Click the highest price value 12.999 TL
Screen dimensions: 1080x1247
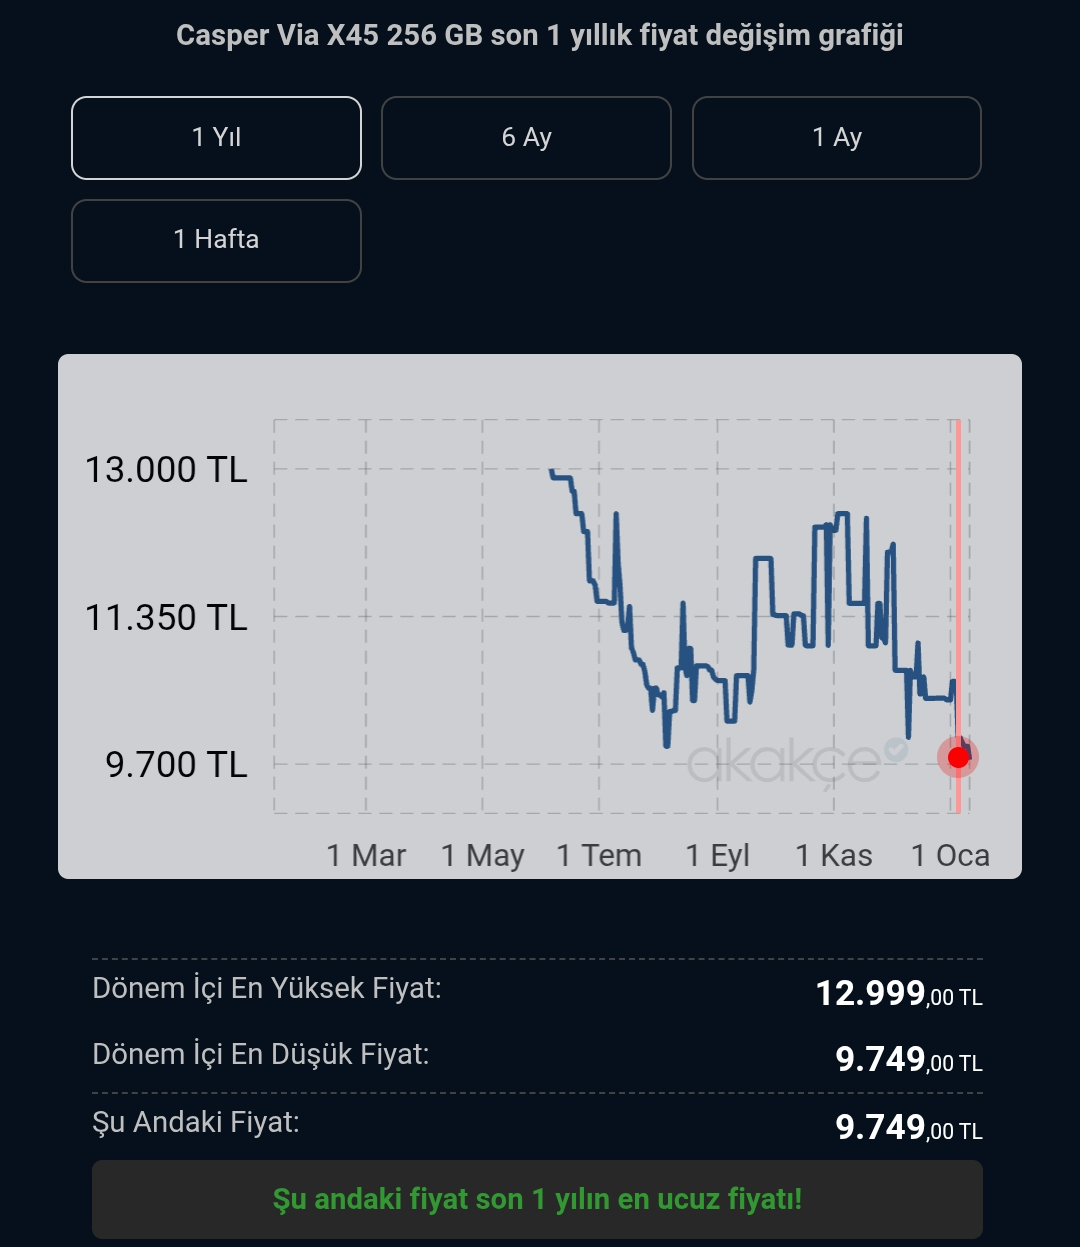[899, 993]
